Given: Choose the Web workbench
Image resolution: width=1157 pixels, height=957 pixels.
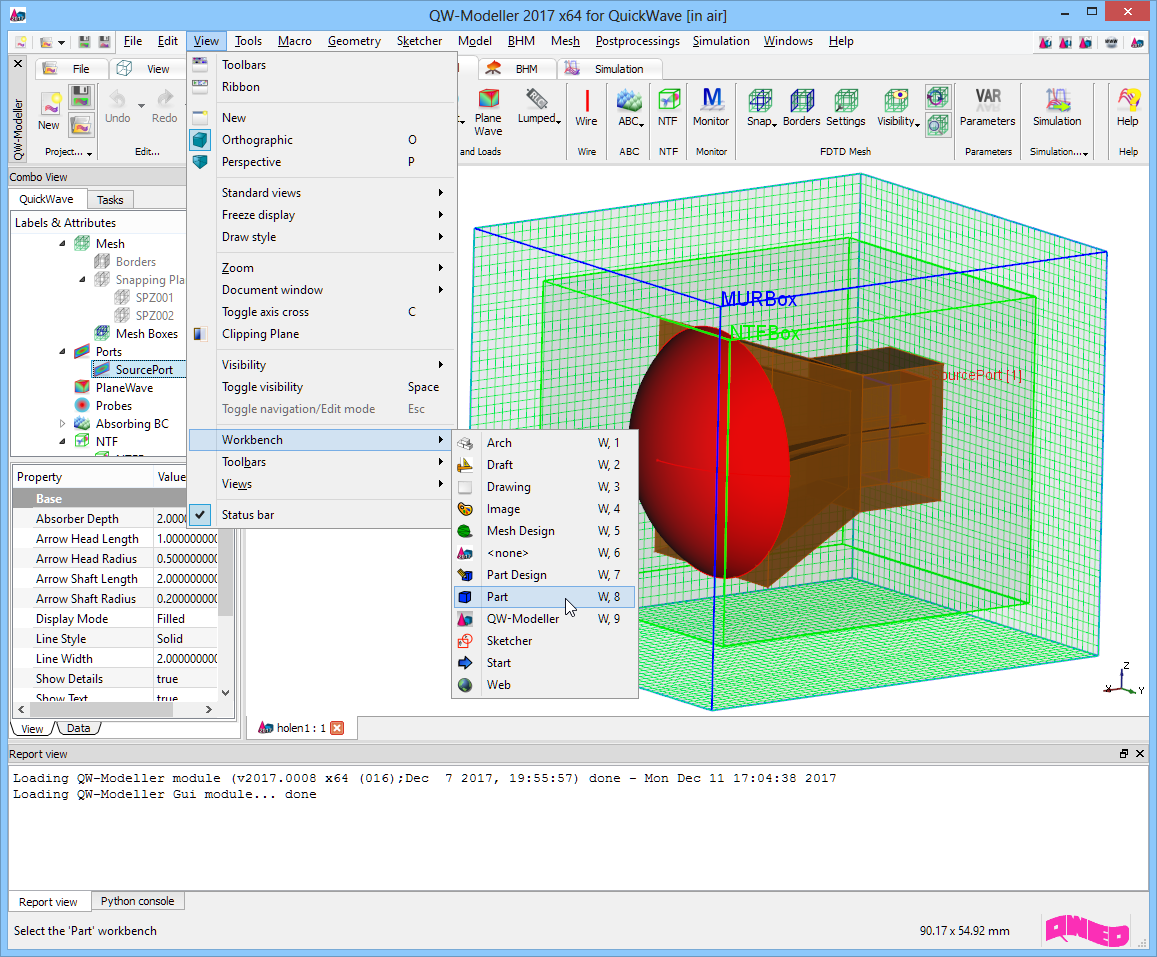Looking at the screenshot, I should pyautogui.click(x=545, y=685).
